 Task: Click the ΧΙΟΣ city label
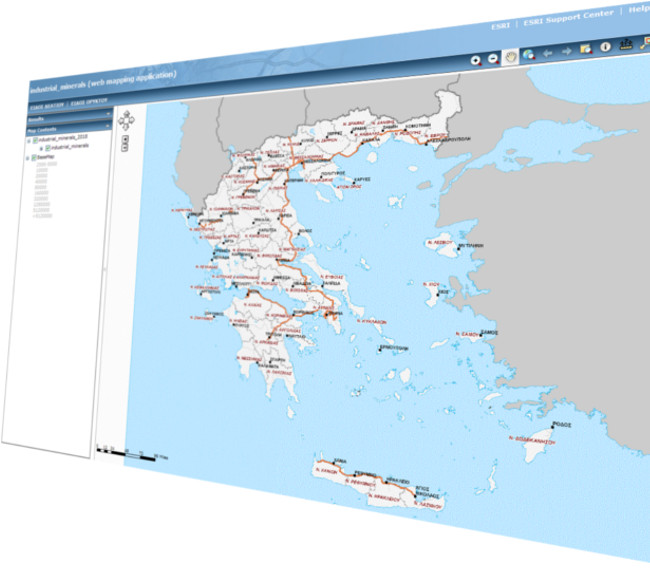(x=444, y=292)
